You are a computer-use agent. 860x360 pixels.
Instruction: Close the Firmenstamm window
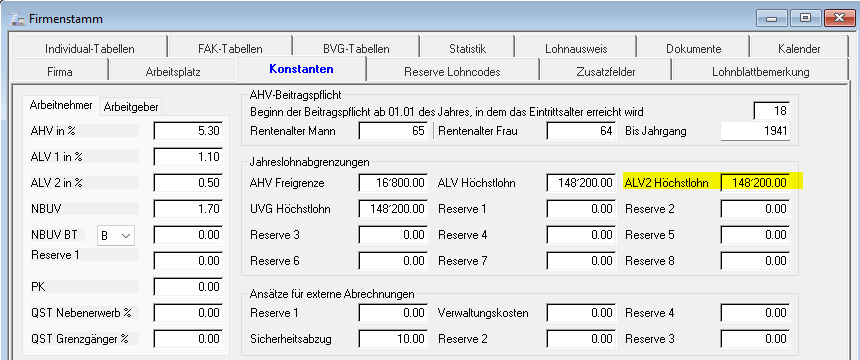839,18
